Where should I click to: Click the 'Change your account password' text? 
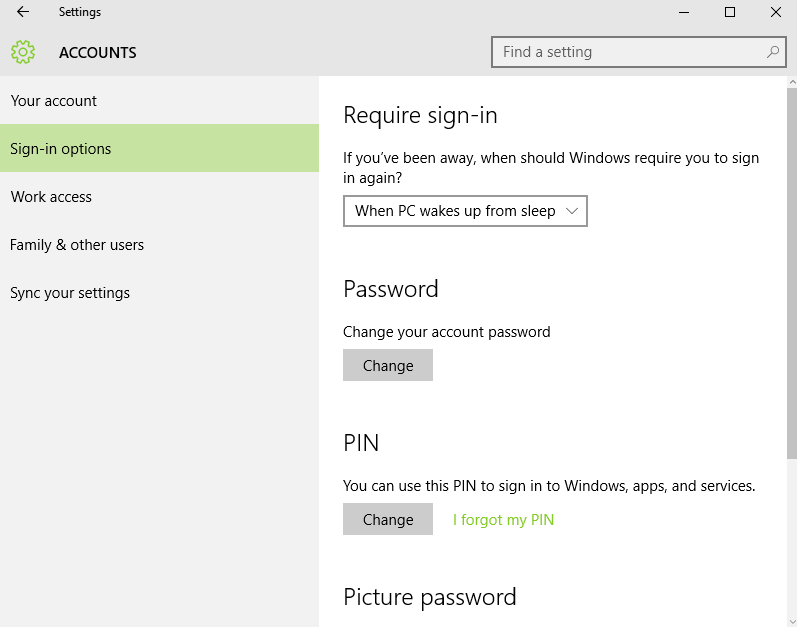coord(447,332)
